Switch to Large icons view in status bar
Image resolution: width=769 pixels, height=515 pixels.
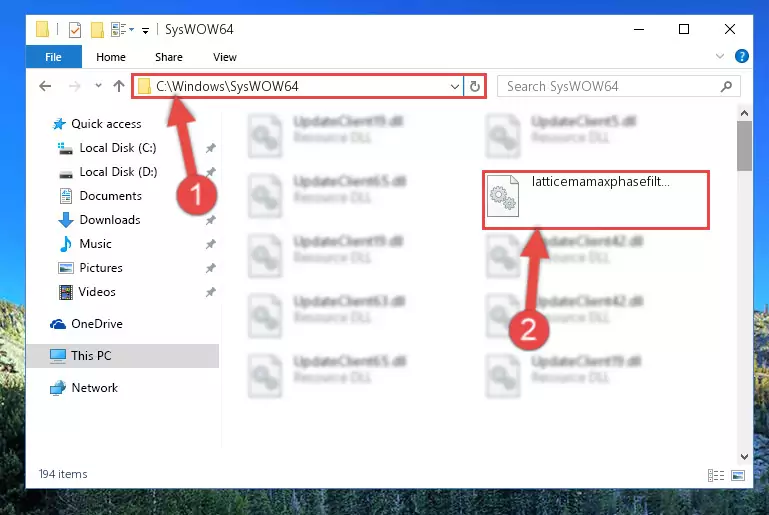[x=738, y=475]
